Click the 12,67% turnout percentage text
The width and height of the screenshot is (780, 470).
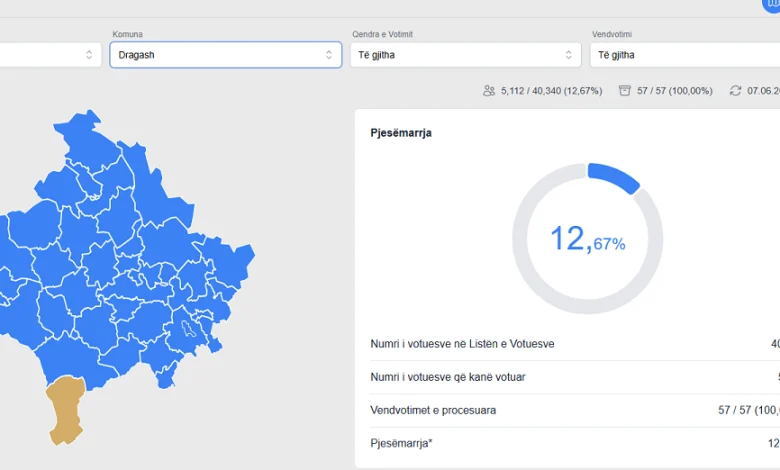click(587, 239)
